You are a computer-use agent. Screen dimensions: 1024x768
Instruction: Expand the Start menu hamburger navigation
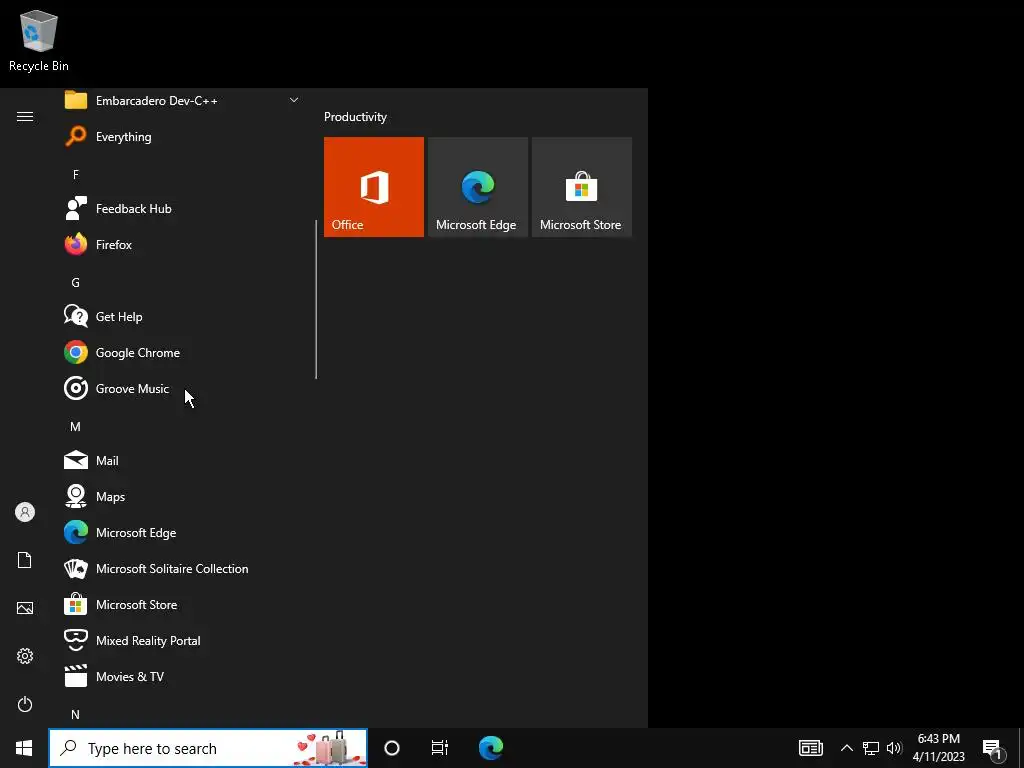[25, 116]
